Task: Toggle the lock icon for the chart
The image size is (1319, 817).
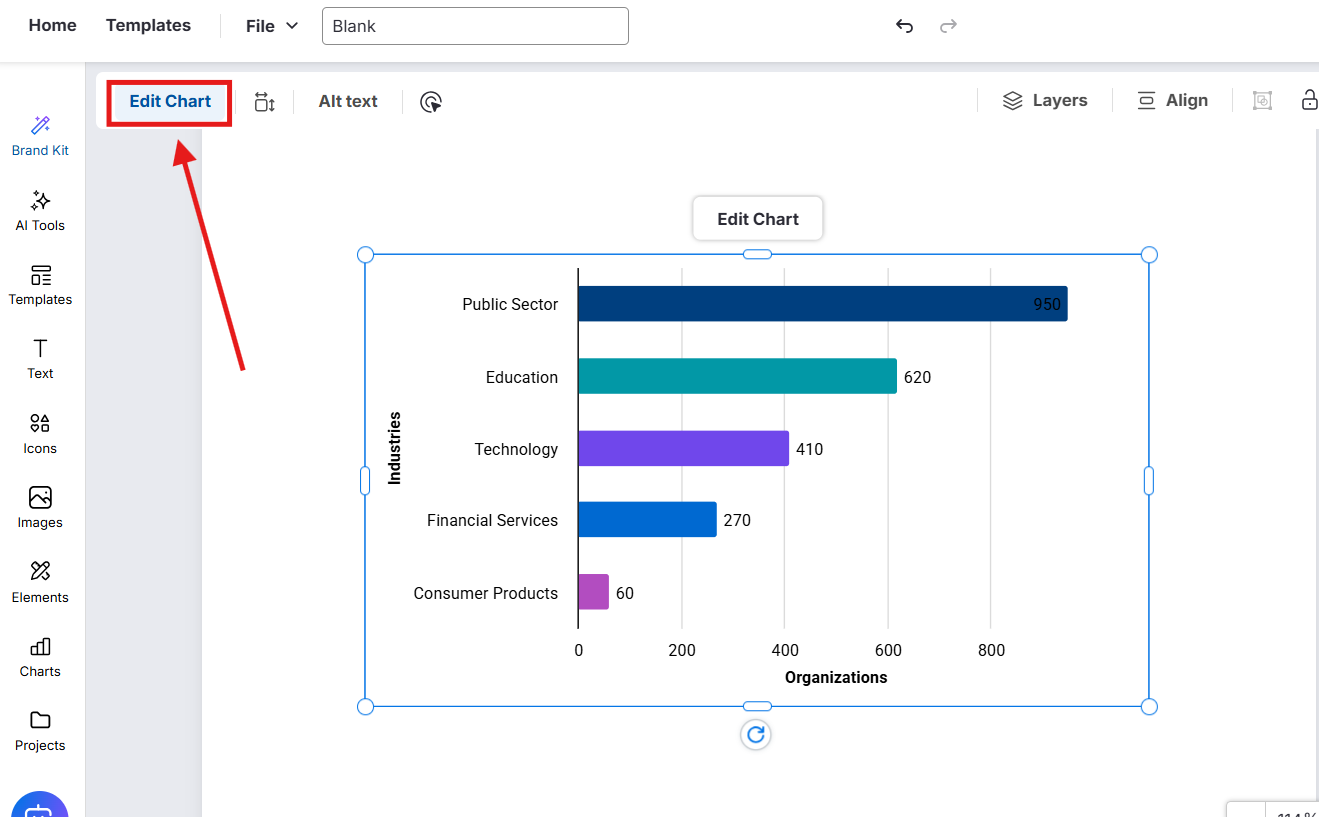Action: pos(1308,100)
